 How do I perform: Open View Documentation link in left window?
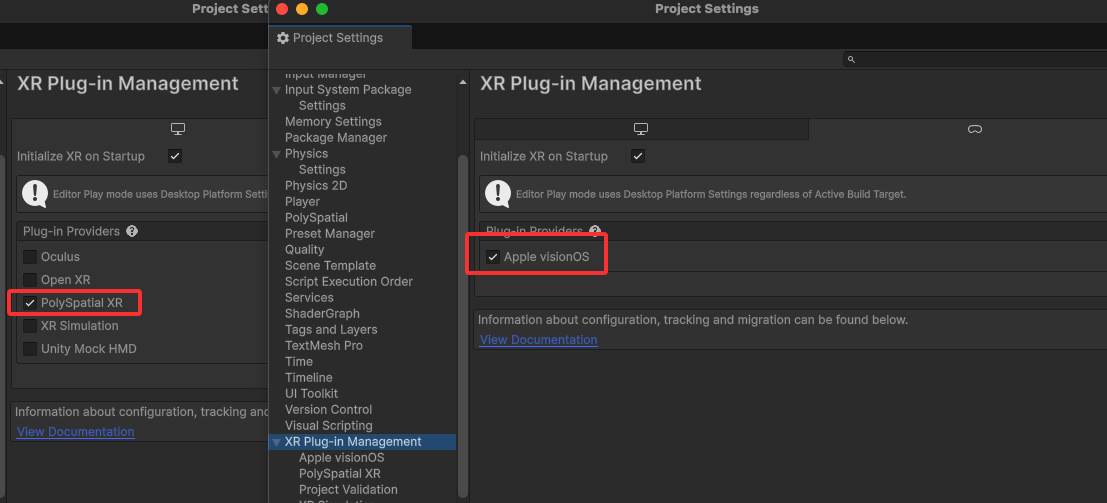[76, 432]
